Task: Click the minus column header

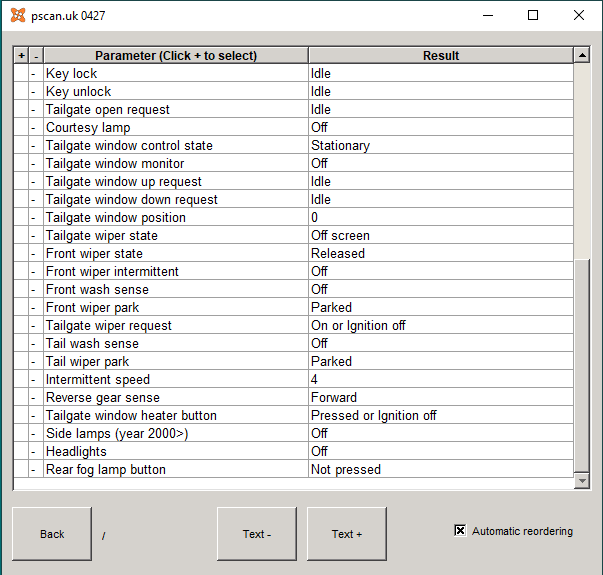Action: coord(36,55)
